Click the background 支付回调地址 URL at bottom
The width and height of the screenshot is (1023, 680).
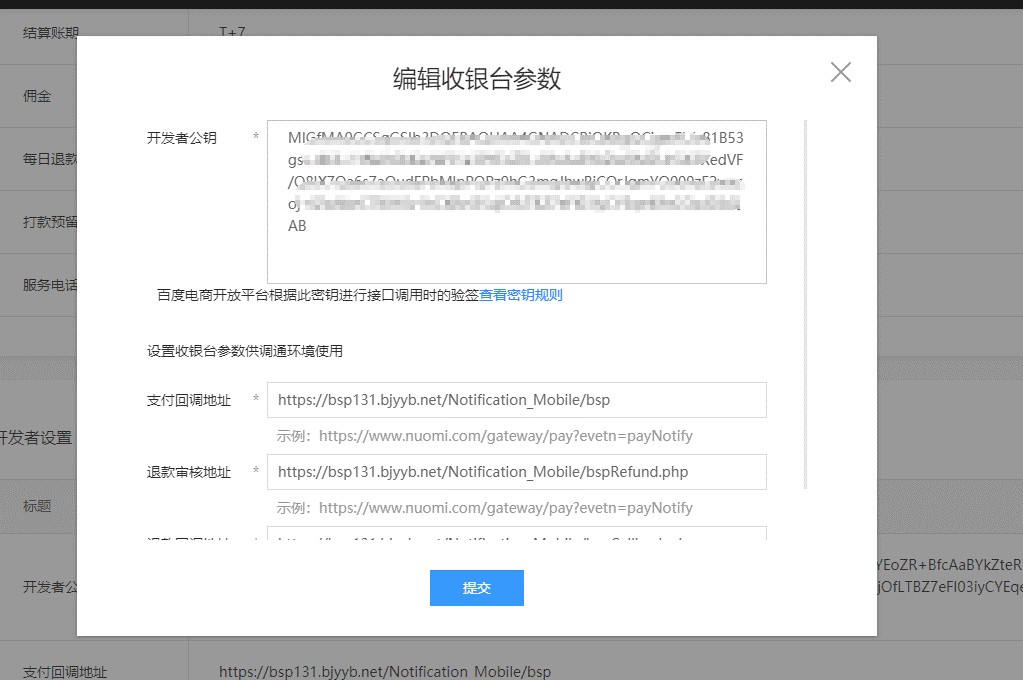385,672
